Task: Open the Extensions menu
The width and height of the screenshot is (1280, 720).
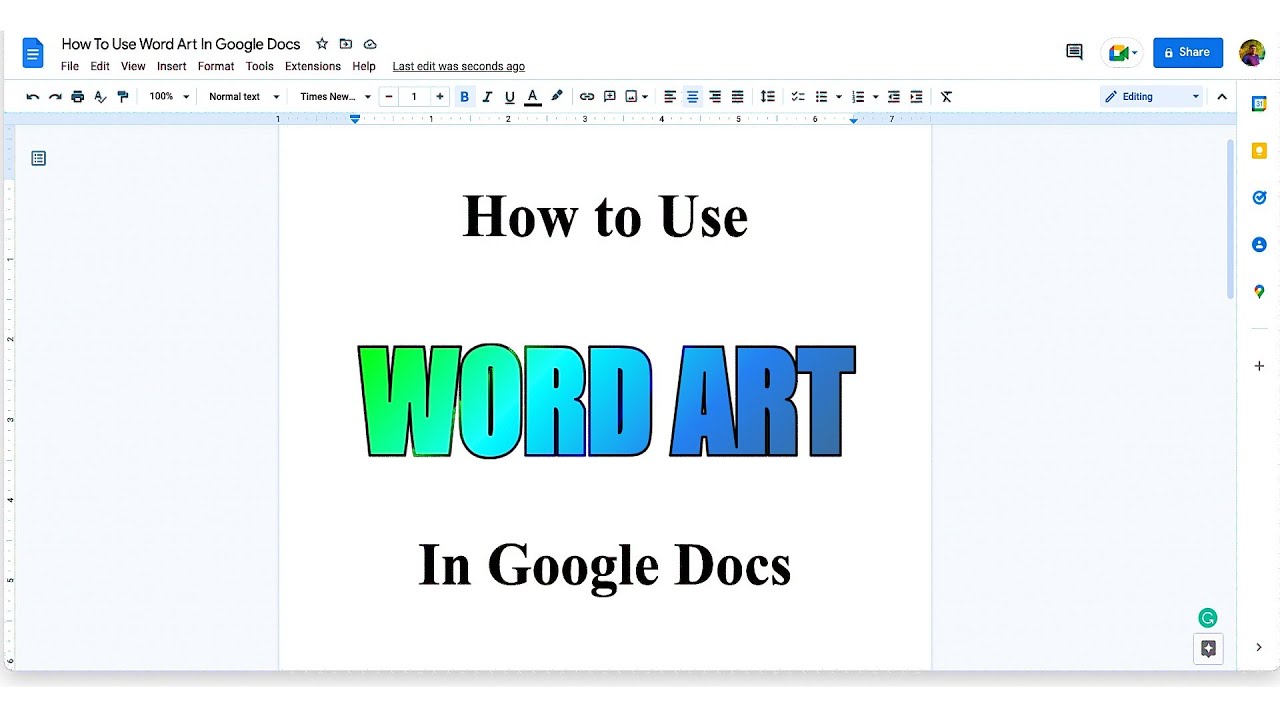Action: [x=312, y=66]
